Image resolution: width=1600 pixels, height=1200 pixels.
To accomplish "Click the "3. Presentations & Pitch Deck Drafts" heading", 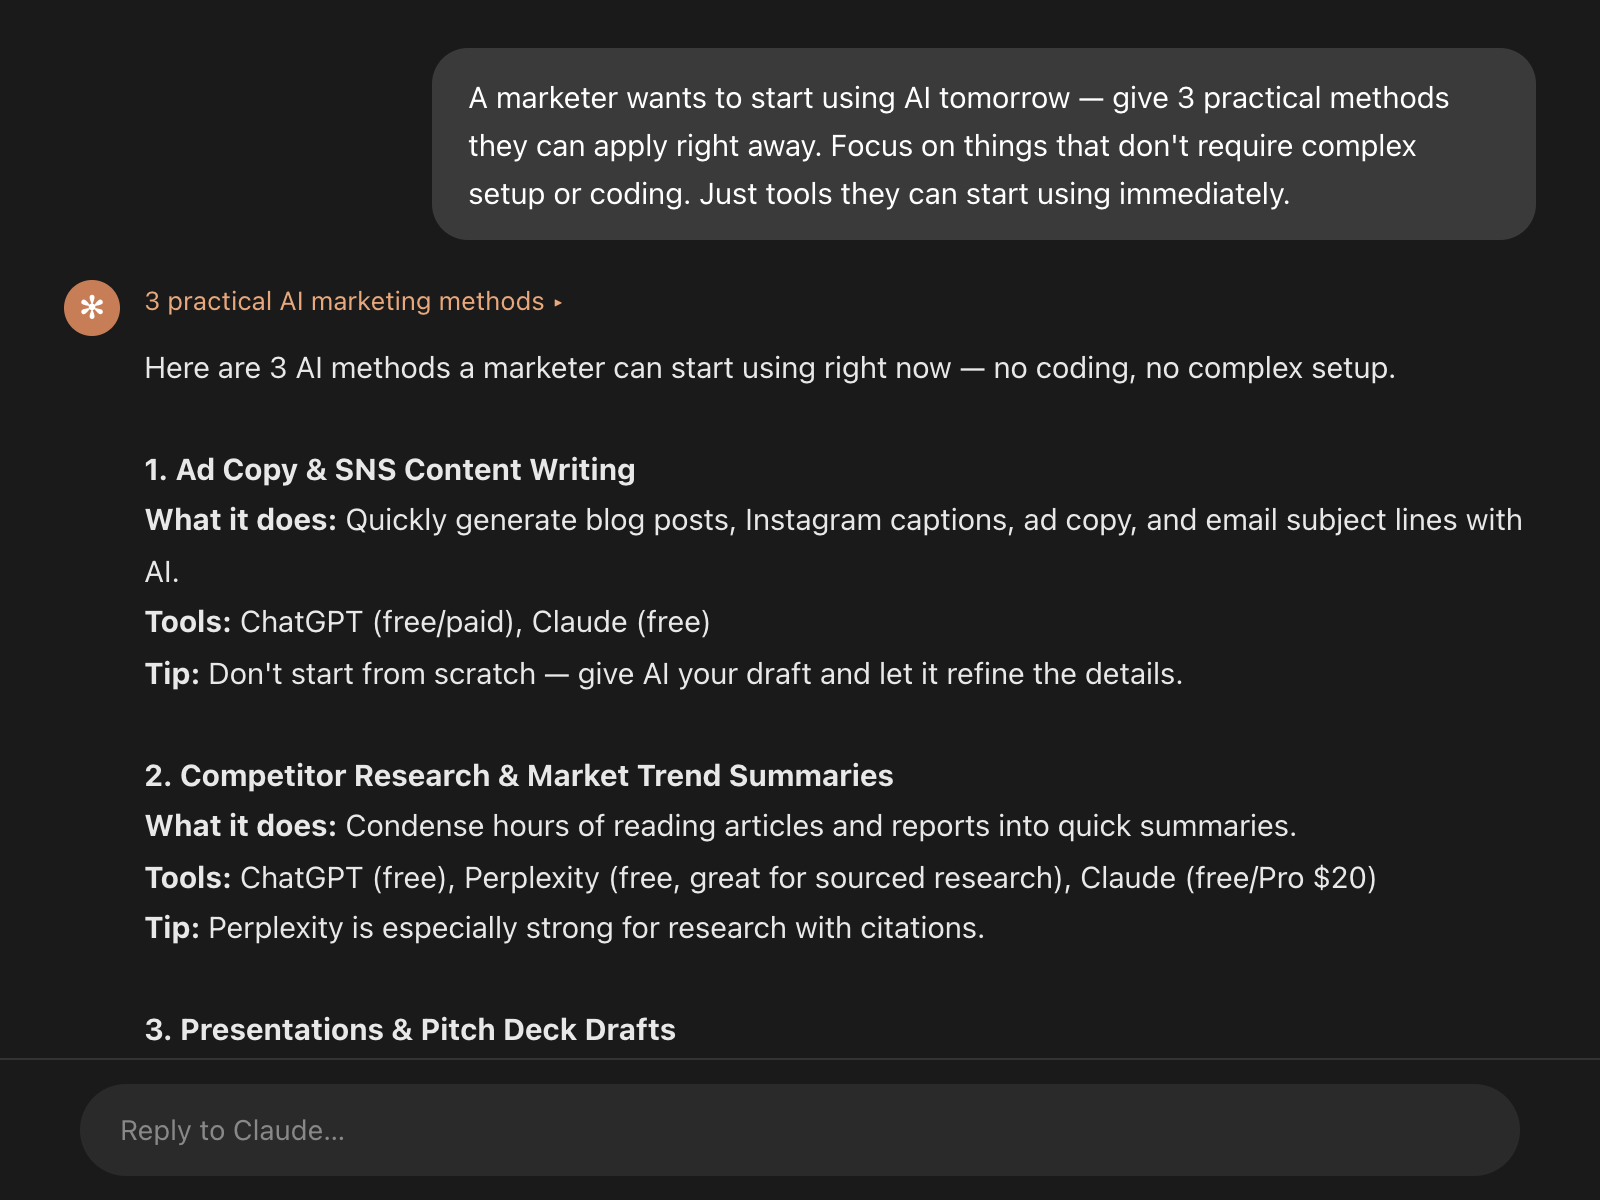I will [x=410, y=1030].
